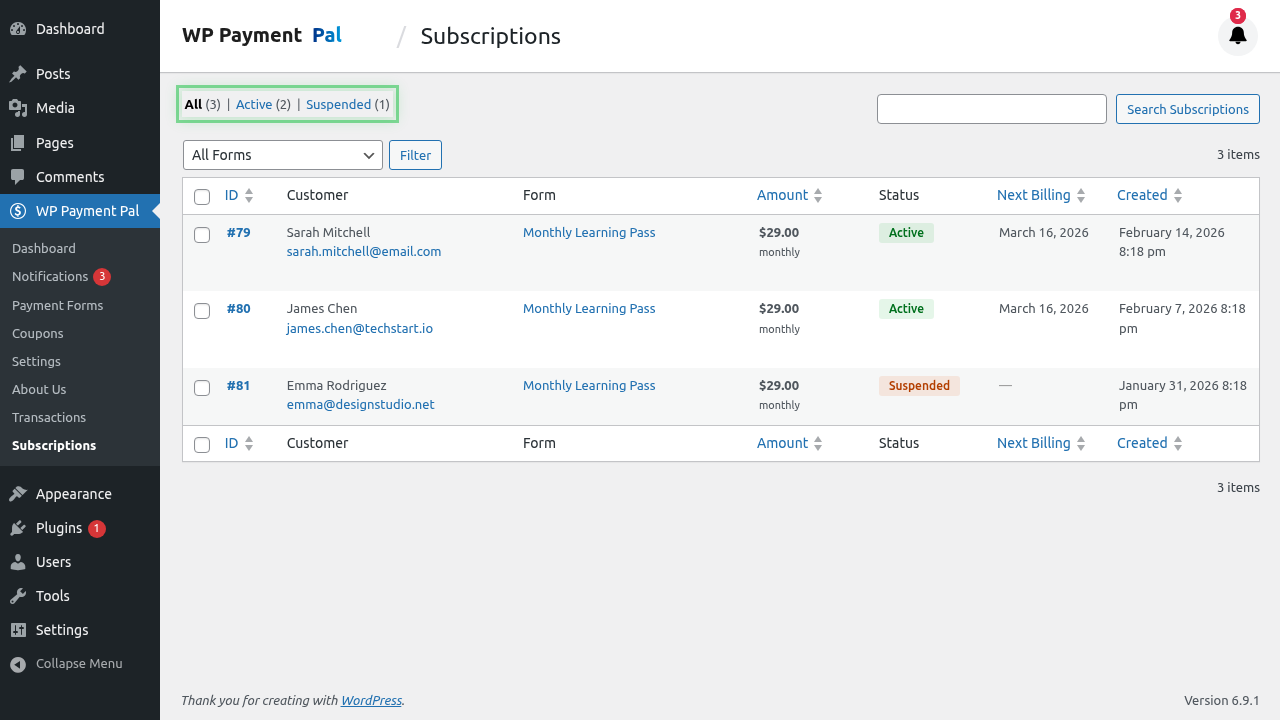The image size is (1280, 720).
Task: Click the Tools icon in the sidebar
Action: (x=16, y=595)
